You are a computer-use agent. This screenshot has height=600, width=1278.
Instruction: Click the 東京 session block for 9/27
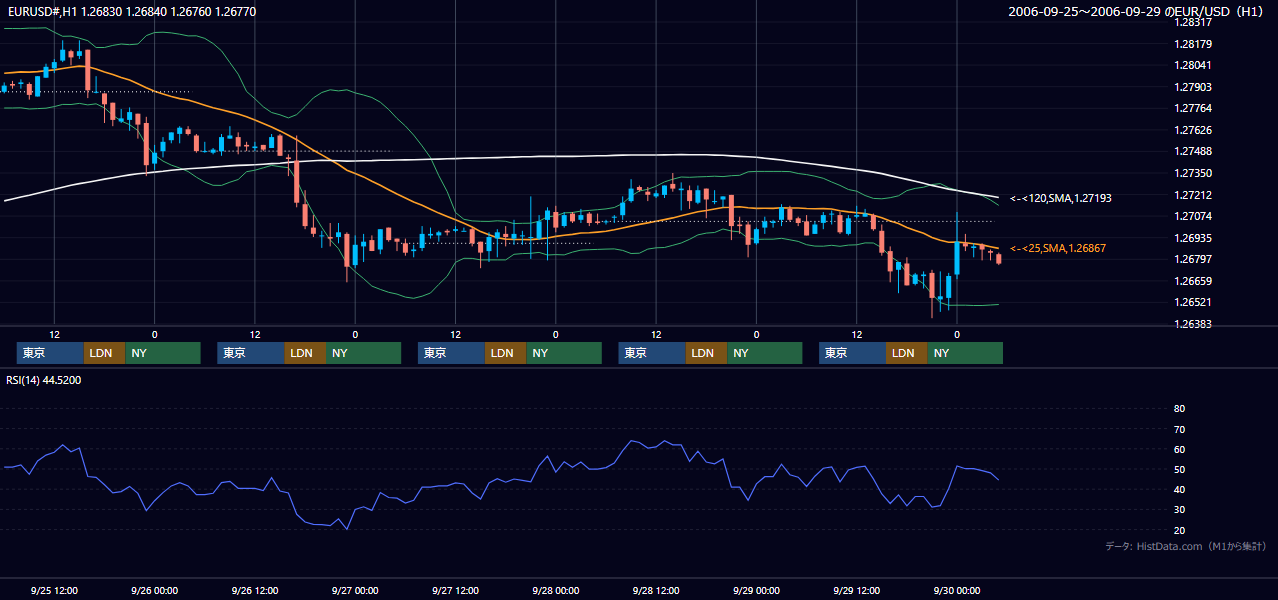[451, 353]
